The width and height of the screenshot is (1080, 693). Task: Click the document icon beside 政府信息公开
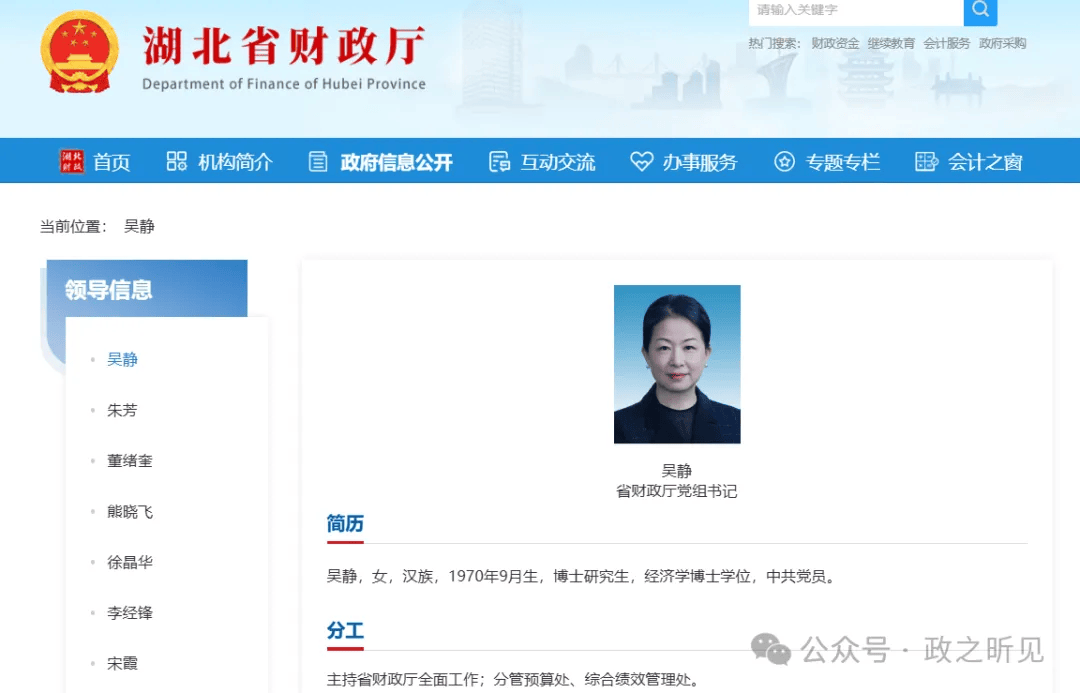coord(317,161)
